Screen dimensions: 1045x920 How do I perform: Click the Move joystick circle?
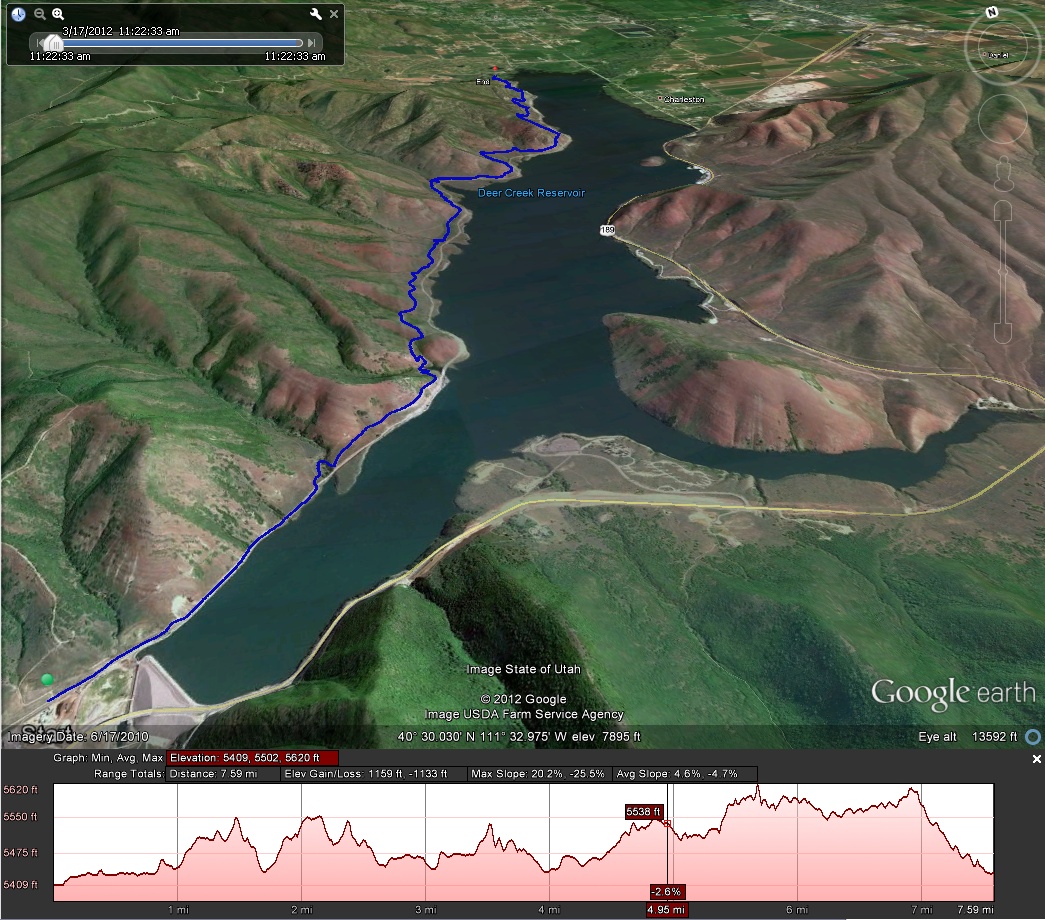click(1003, 119)
